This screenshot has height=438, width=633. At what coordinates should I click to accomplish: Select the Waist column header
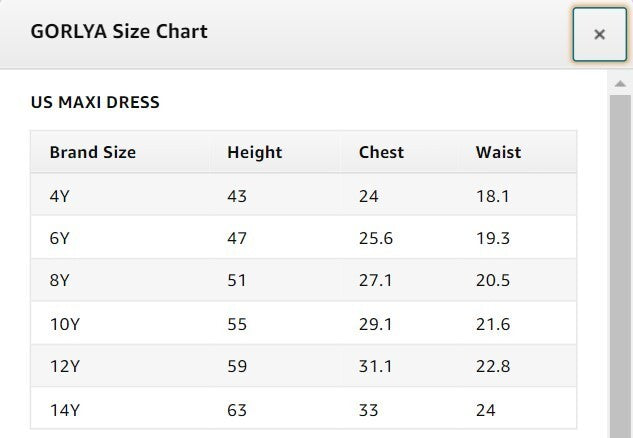(498, 152)
